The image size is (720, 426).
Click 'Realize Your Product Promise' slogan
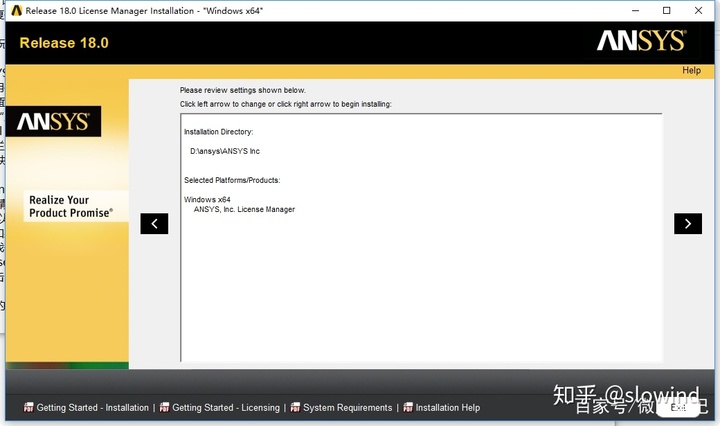click(x=71, y=207)
